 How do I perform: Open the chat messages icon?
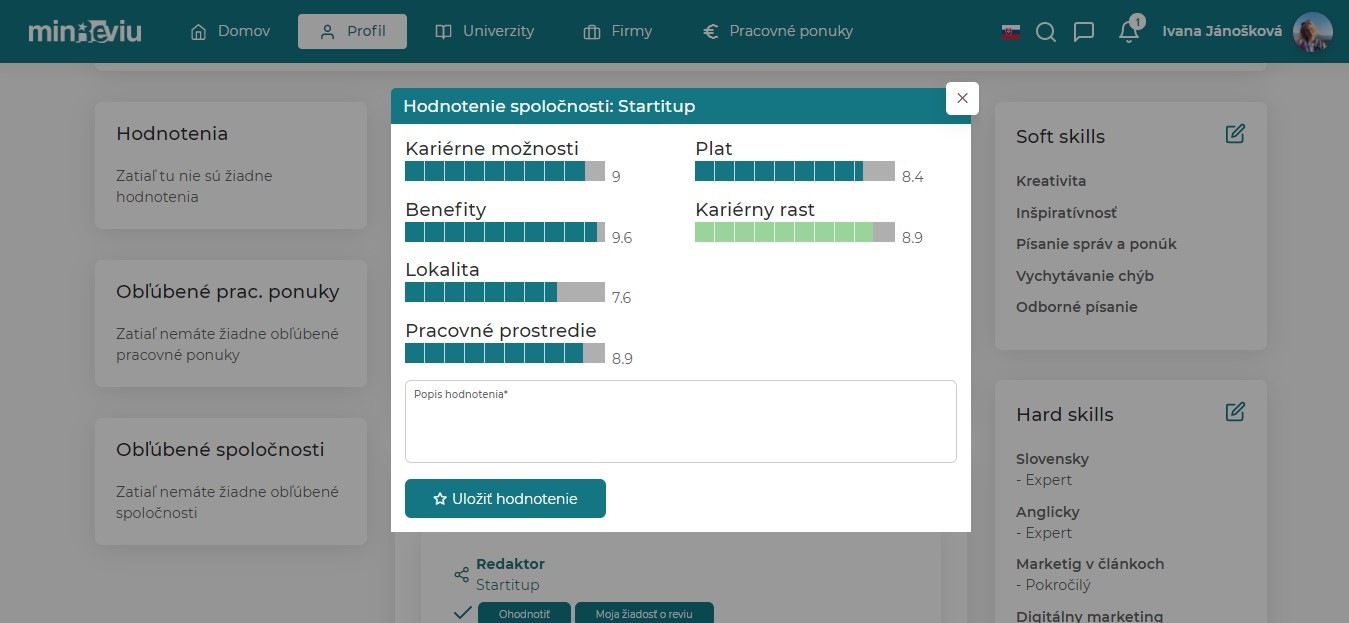point(1083,32)
